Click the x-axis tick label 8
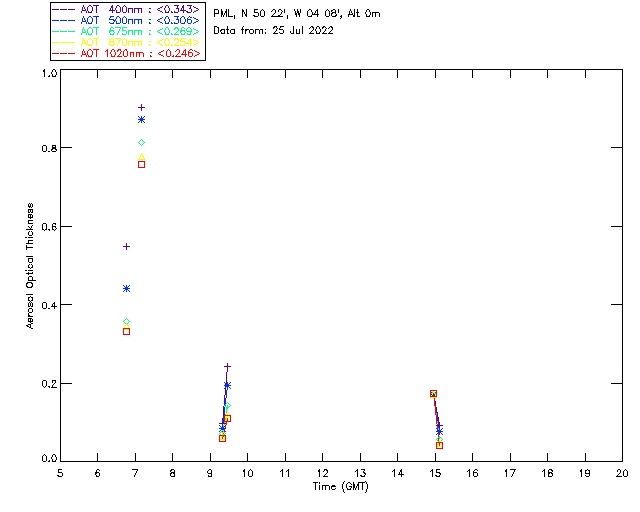 click(x=173, y=473)
